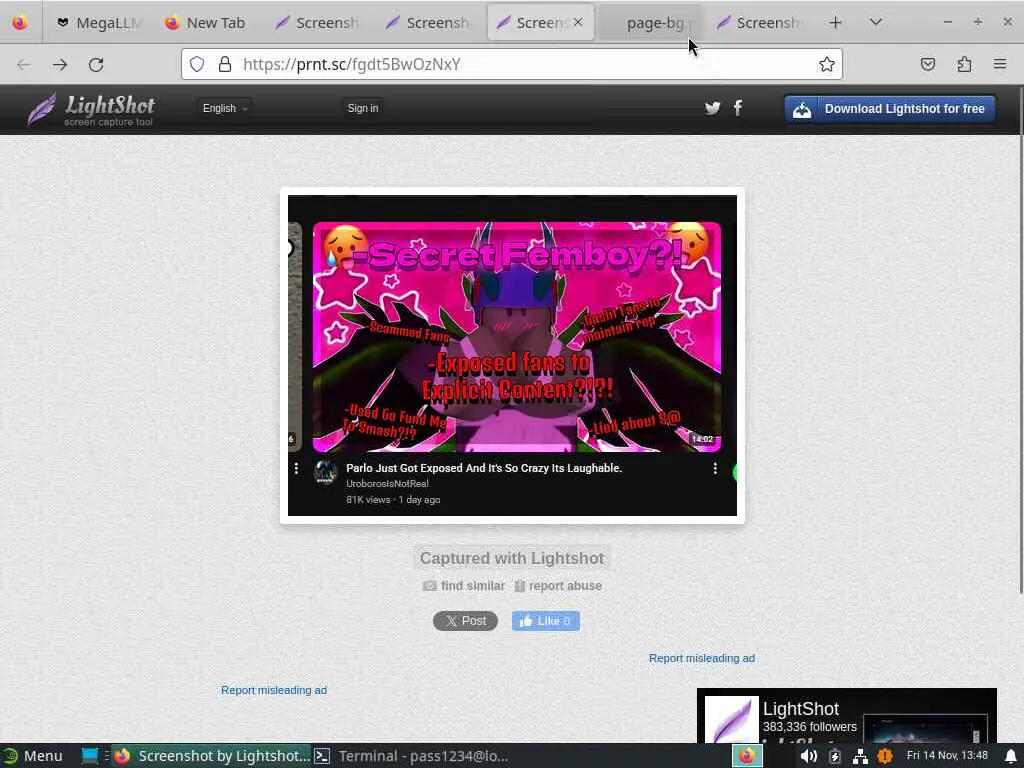Open Firefox application hamburger menu
The image size is (1024, 768).
(x=1000, y=64)
